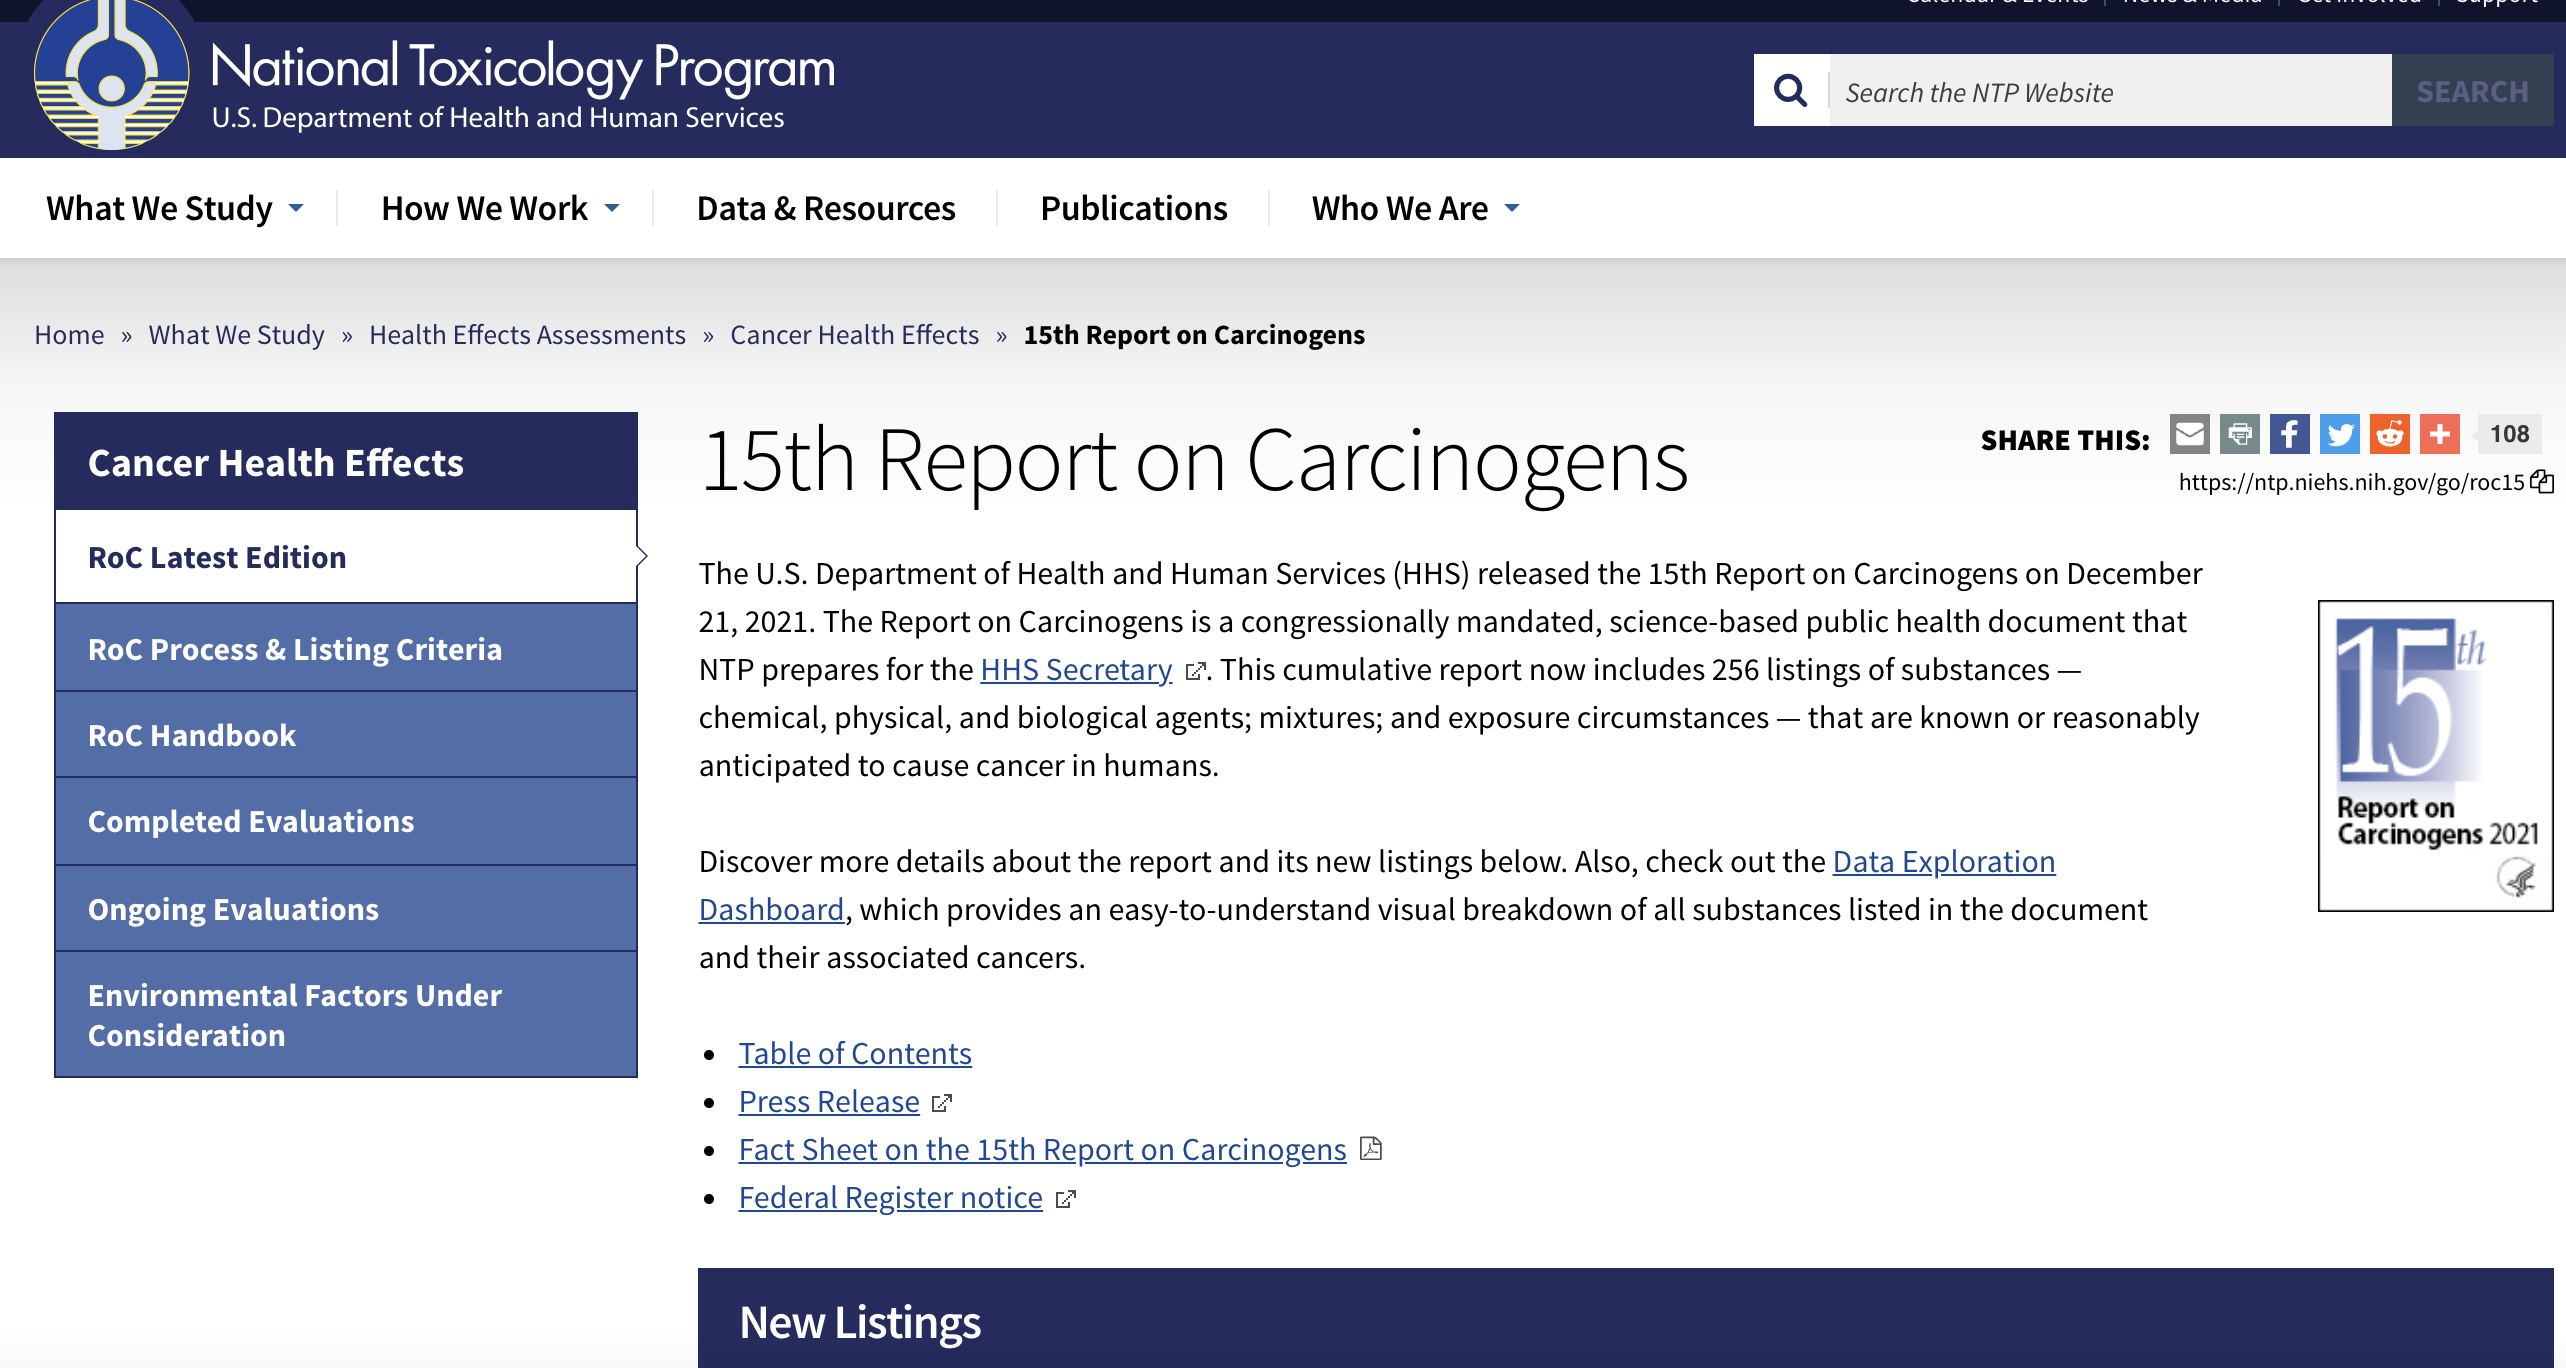Image resolution: width=2566 pixels, height=1368 pixels.
Task: Share this page on Facebook
Action: point(2289,434)
